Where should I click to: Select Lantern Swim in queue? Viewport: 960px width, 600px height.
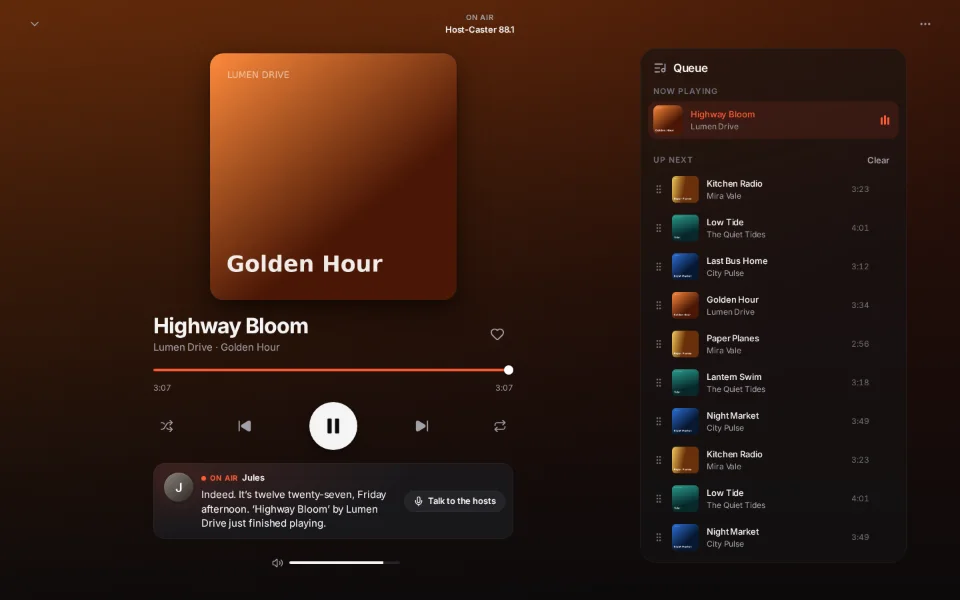click(773, 383)
